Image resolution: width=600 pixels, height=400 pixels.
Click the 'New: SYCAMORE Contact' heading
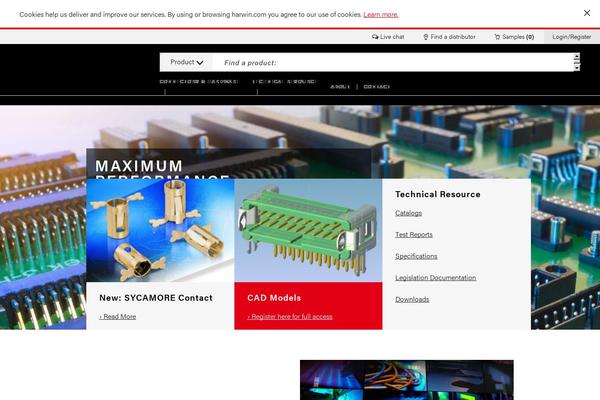click(156, 298)
